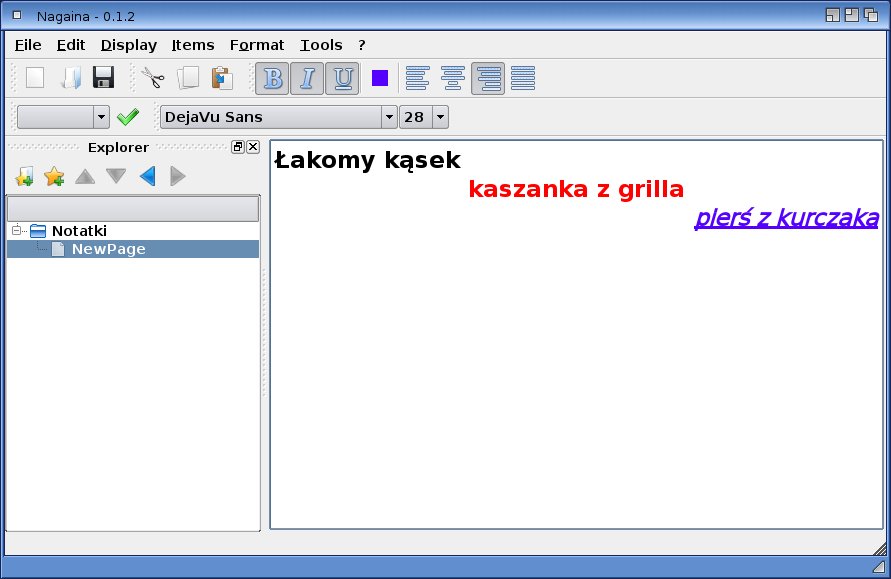Open the DejaVu Sans font dropdown
Viewport: 891px width, 579px height.
(x=389, y=117)
